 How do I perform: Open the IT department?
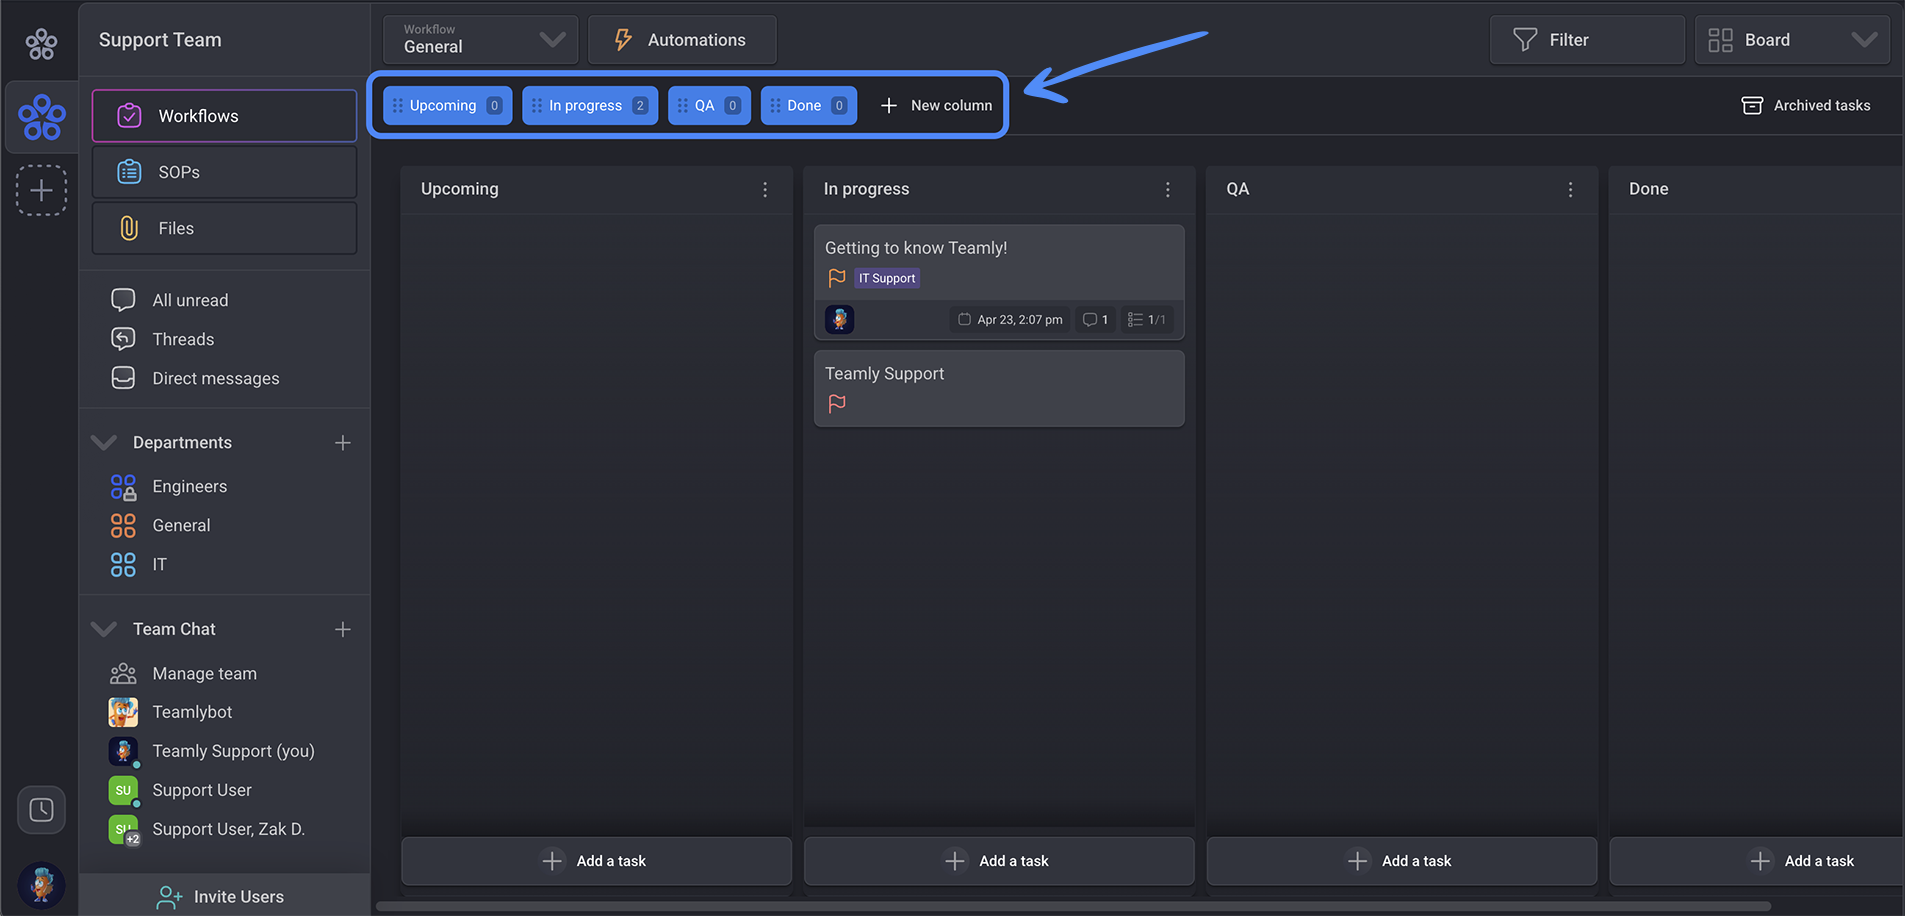159,564
